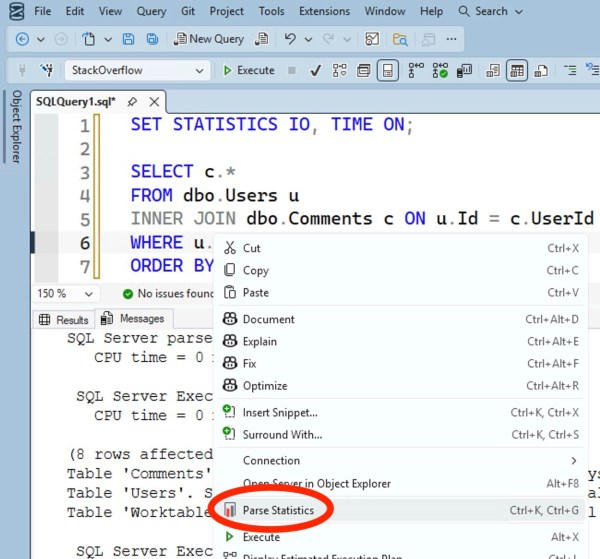Close the SQLQuery1.sql tab
600x559 pixels.
tap(154, 102)
